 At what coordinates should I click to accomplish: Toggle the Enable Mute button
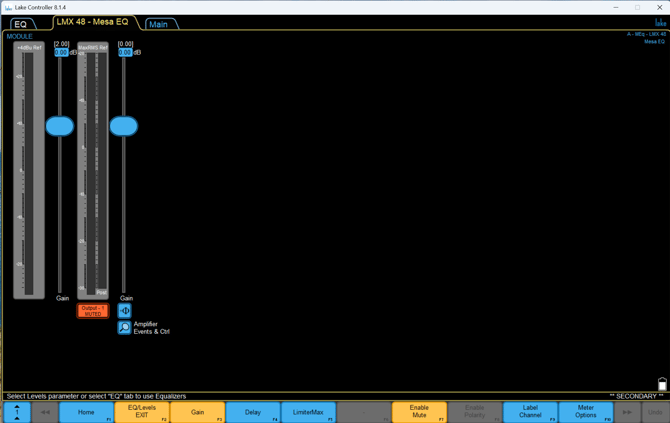click(419, 412)
